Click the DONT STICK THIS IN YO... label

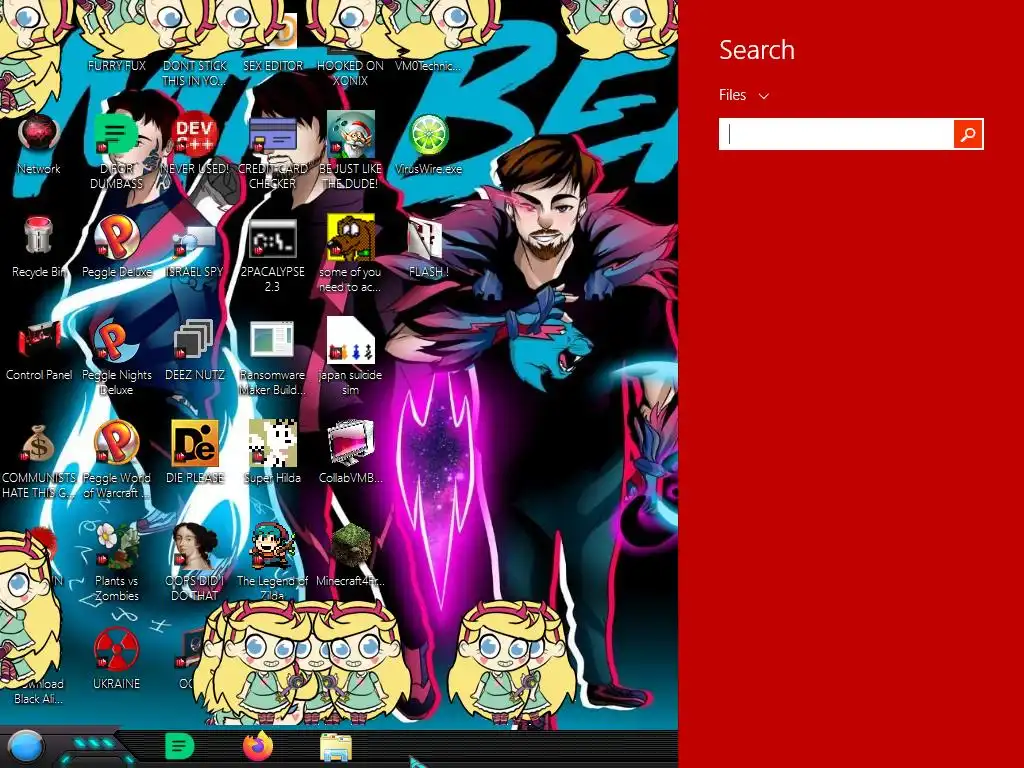[x=195, y=73]
